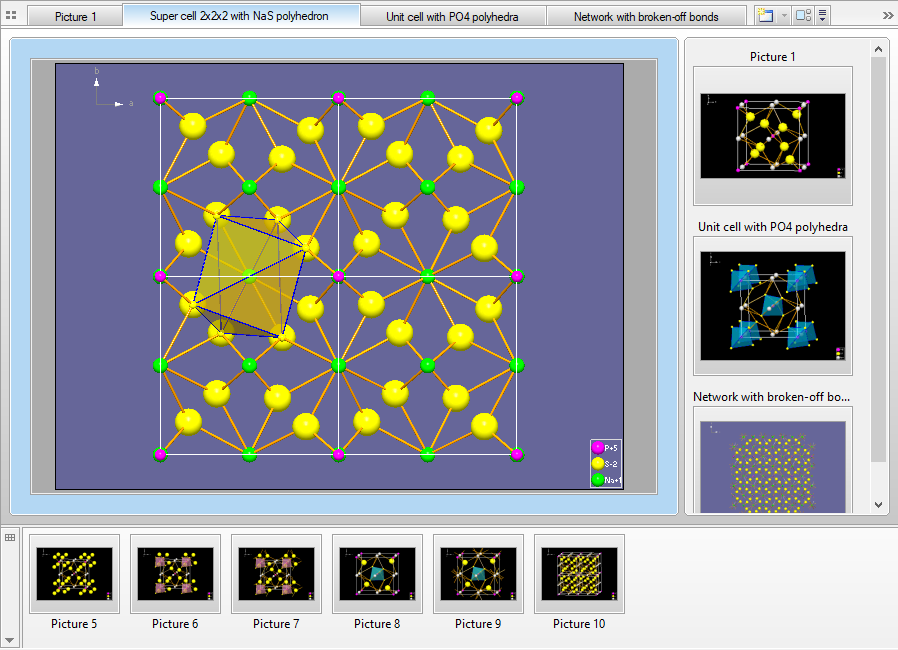Click the sidebar scrollbar down arrow
The image size is (898, 650).
click(x=878, y=503)
